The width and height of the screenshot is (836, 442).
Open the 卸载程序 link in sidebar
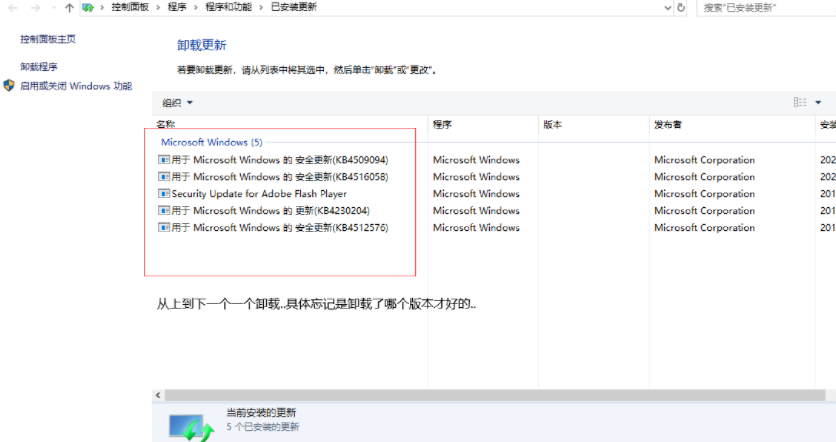click(40, 68)
